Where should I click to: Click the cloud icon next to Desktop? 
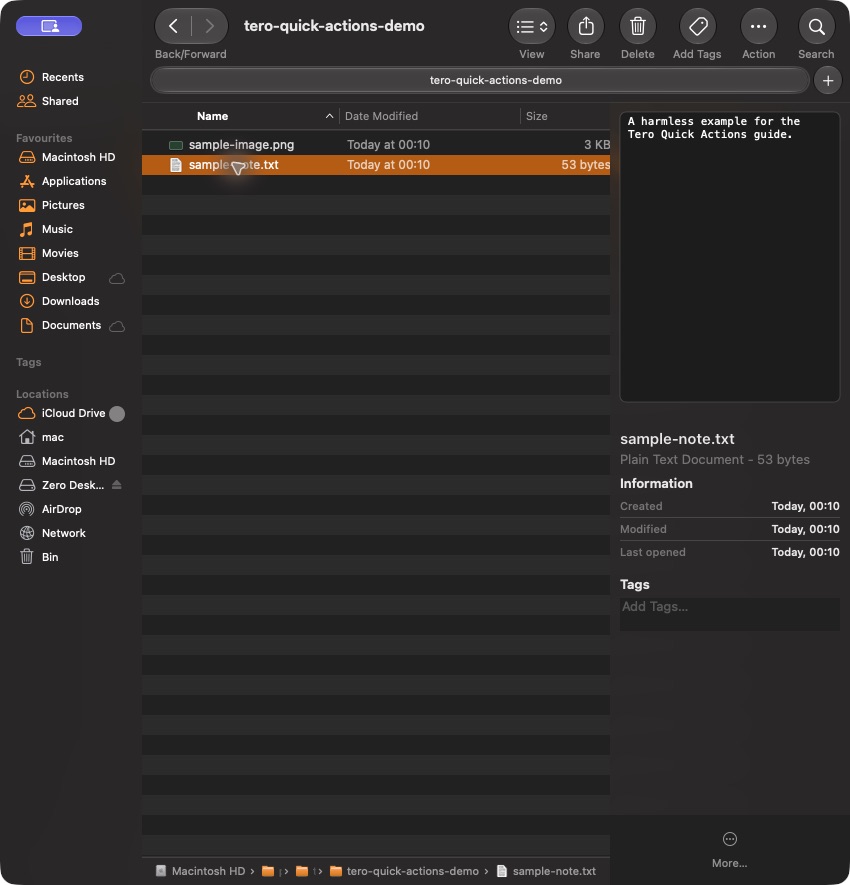click(x=117, y=278)
